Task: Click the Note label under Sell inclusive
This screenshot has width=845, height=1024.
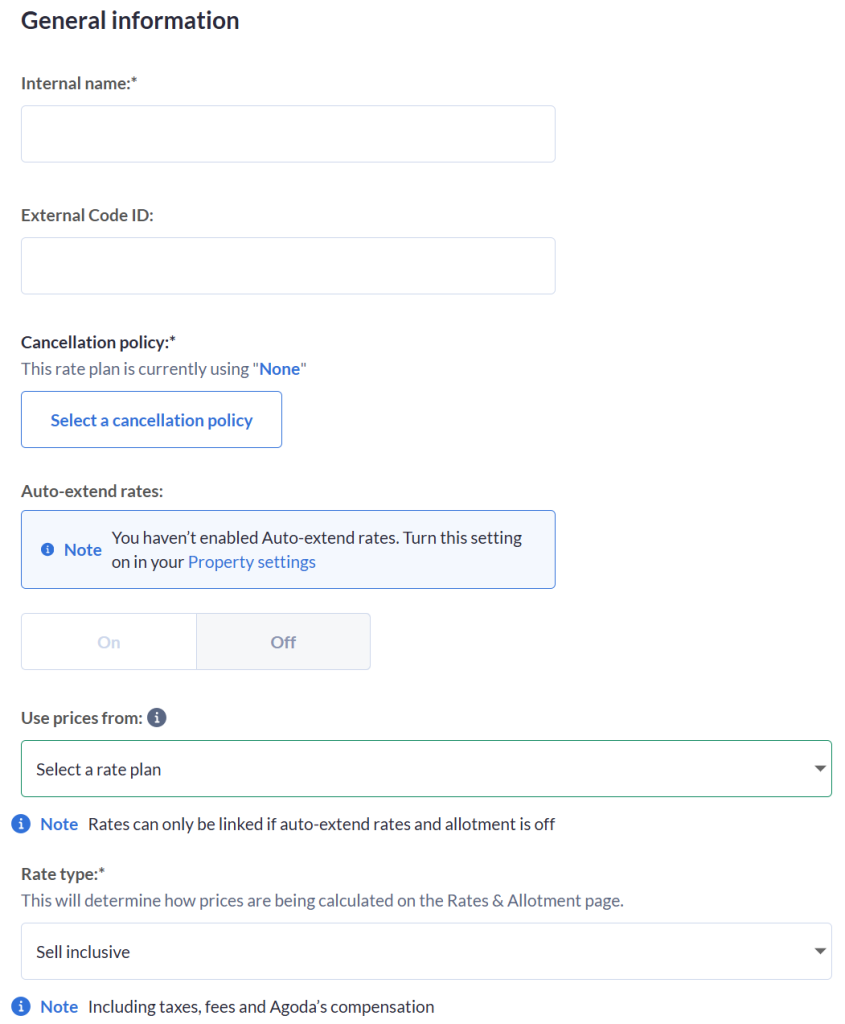Action: [59, 1007]
